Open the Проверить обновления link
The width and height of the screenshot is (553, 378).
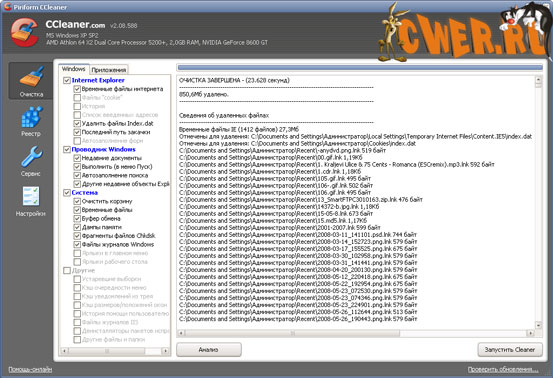[x=503, y=369]
